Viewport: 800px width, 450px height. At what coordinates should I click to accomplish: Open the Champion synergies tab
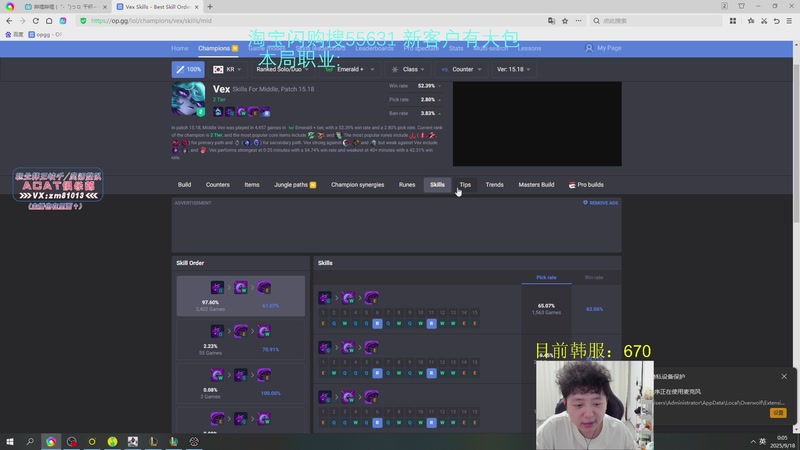357,185
